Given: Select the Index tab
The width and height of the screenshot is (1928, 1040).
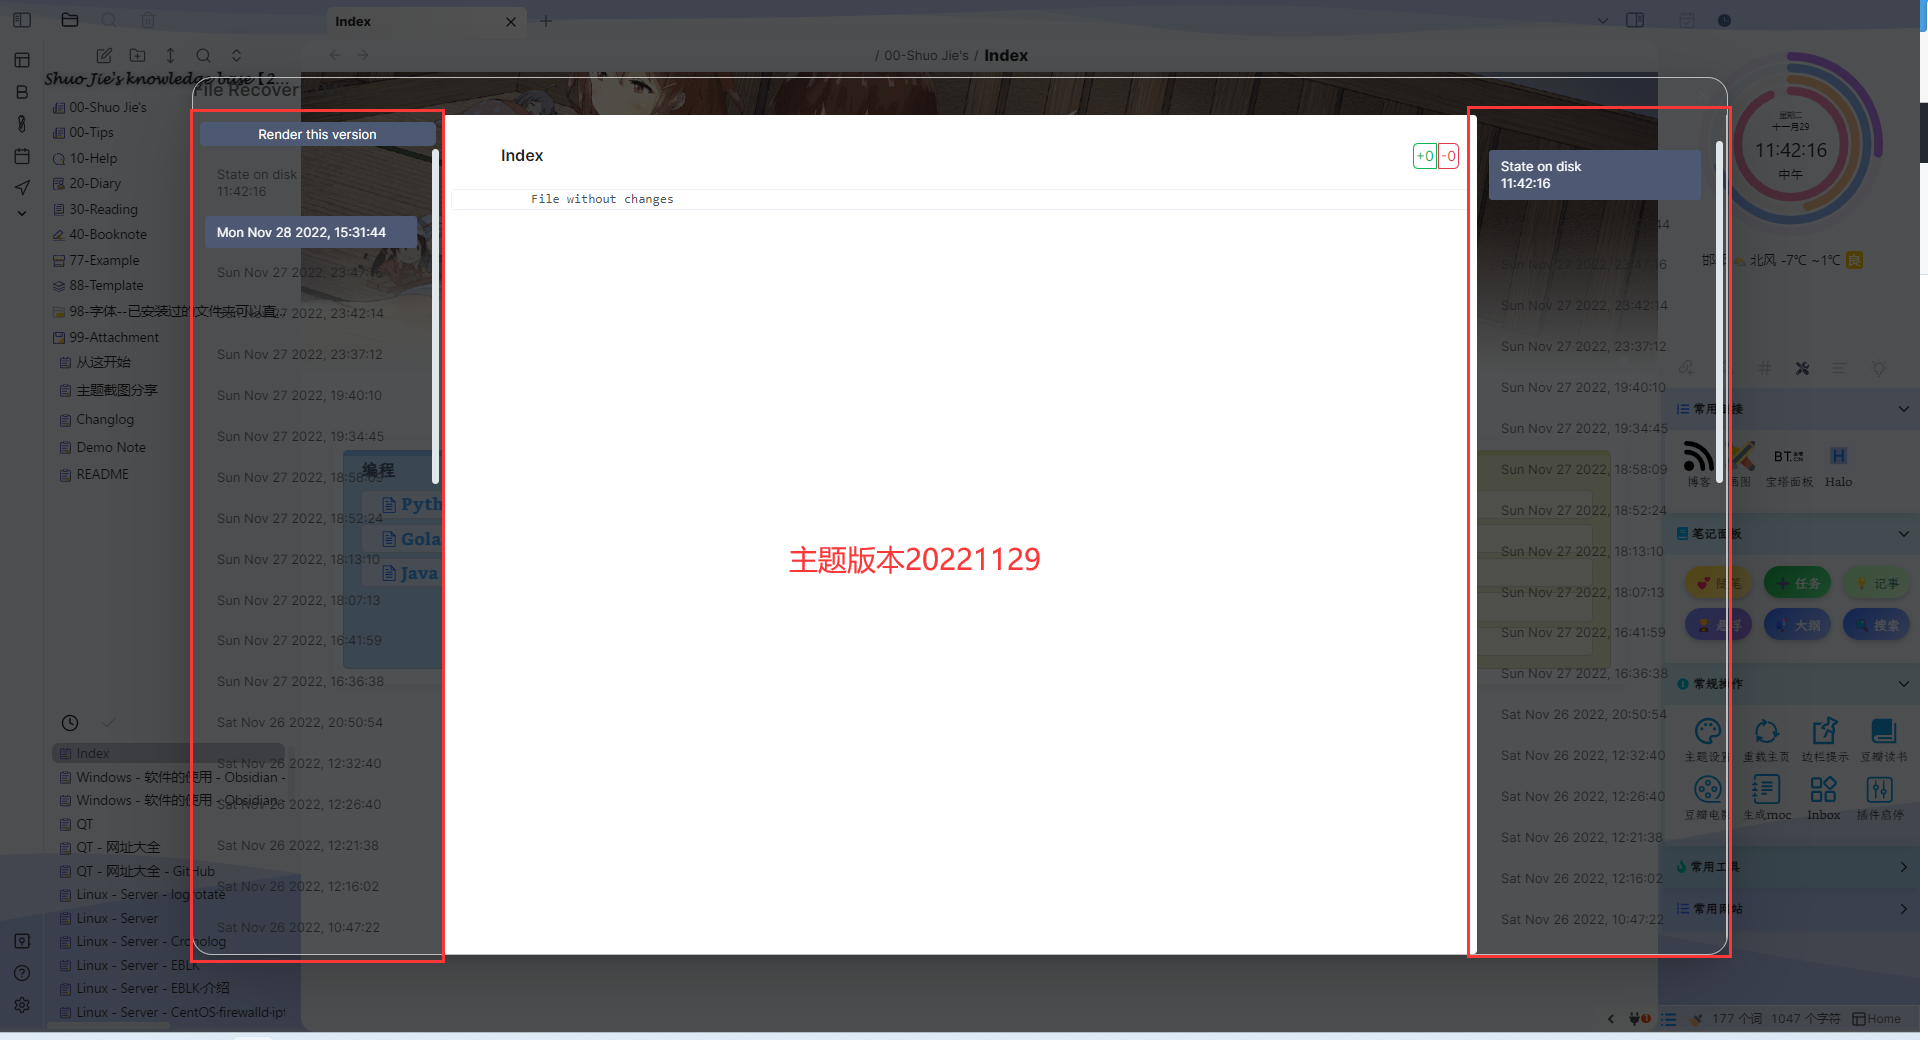Looking at the screenshot, I should [x=355, y=20].
